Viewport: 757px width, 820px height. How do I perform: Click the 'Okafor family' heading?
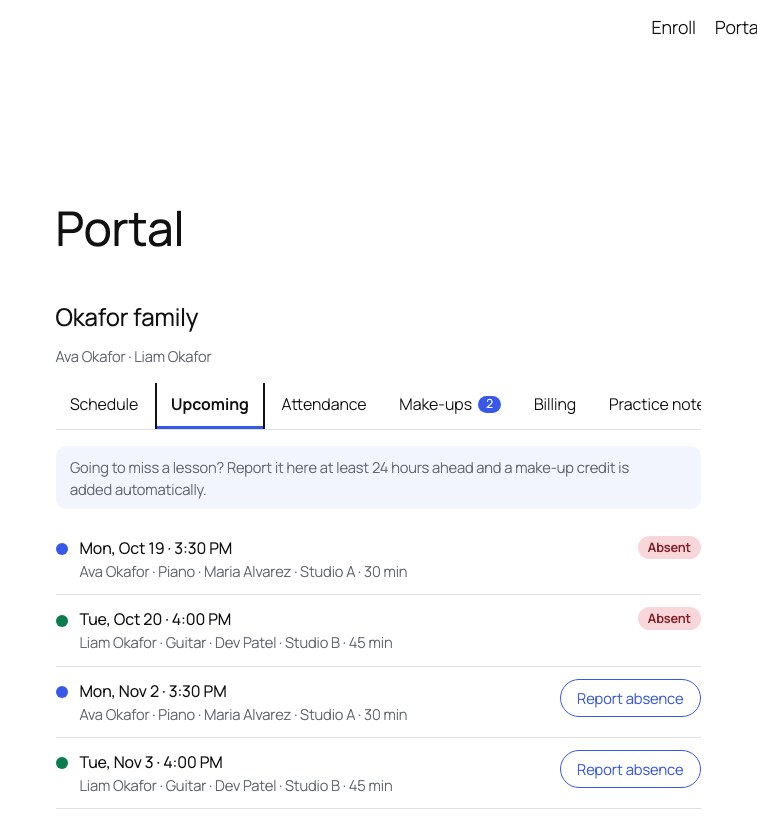[x=127, y=318]
